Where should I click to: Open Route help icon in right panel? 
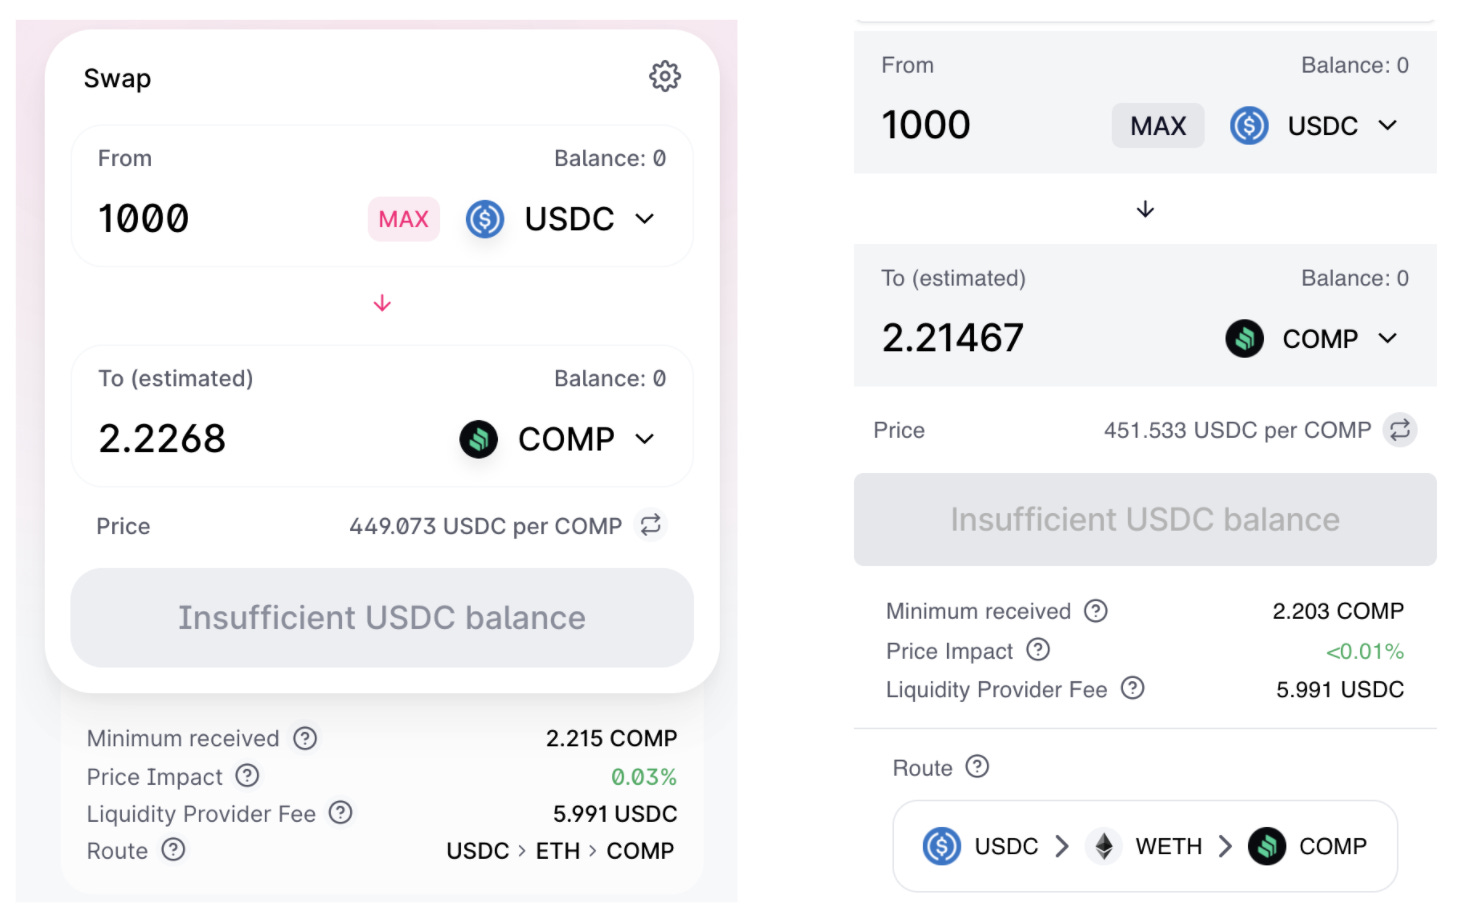(977, 767)
